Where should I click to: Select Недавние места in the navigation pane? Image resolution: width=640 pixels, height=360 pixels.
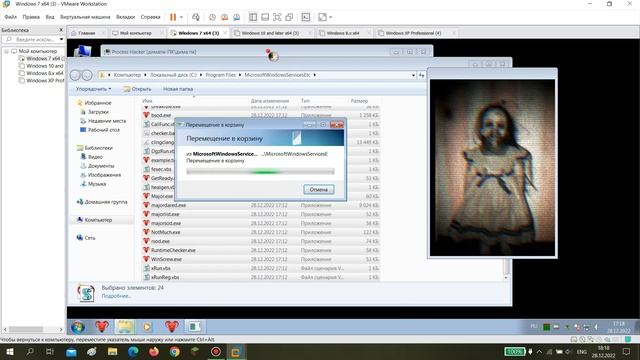click(x=103, y=121)
